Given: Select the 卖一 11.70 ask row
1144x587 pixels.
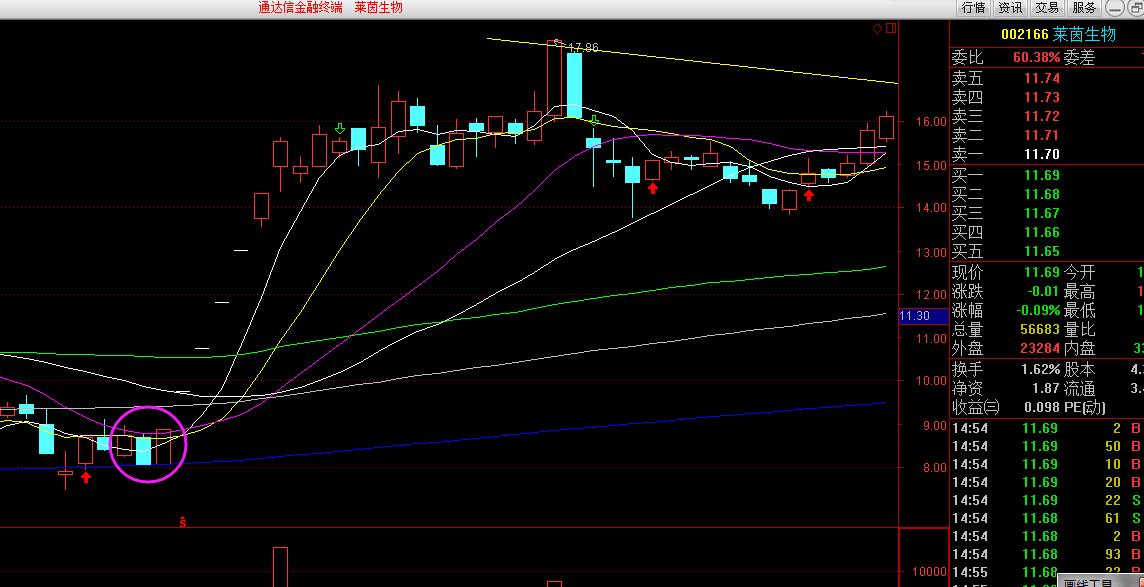Looking at the screenshot, I should pyautogui.click(x=1046, y=154).
